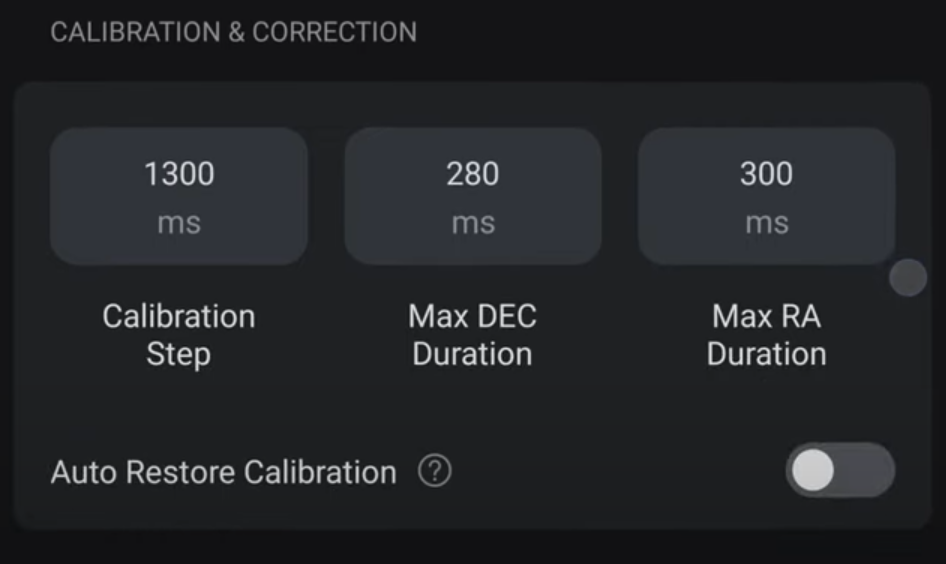Select the 300 value number
The width and height of the screenshot is (946, 564).
click(x=766, y=174)
